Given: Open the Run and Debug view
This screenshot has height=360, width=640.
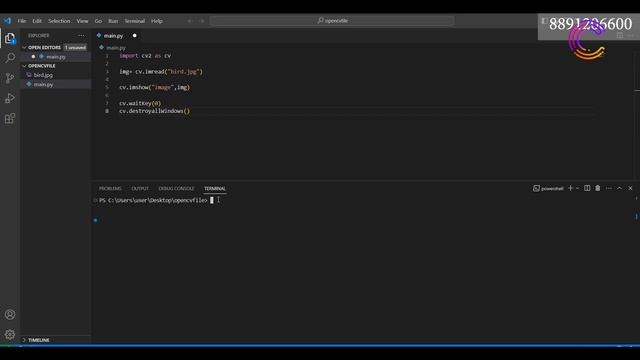Looking at the screenshot, I should pos(10,98).
